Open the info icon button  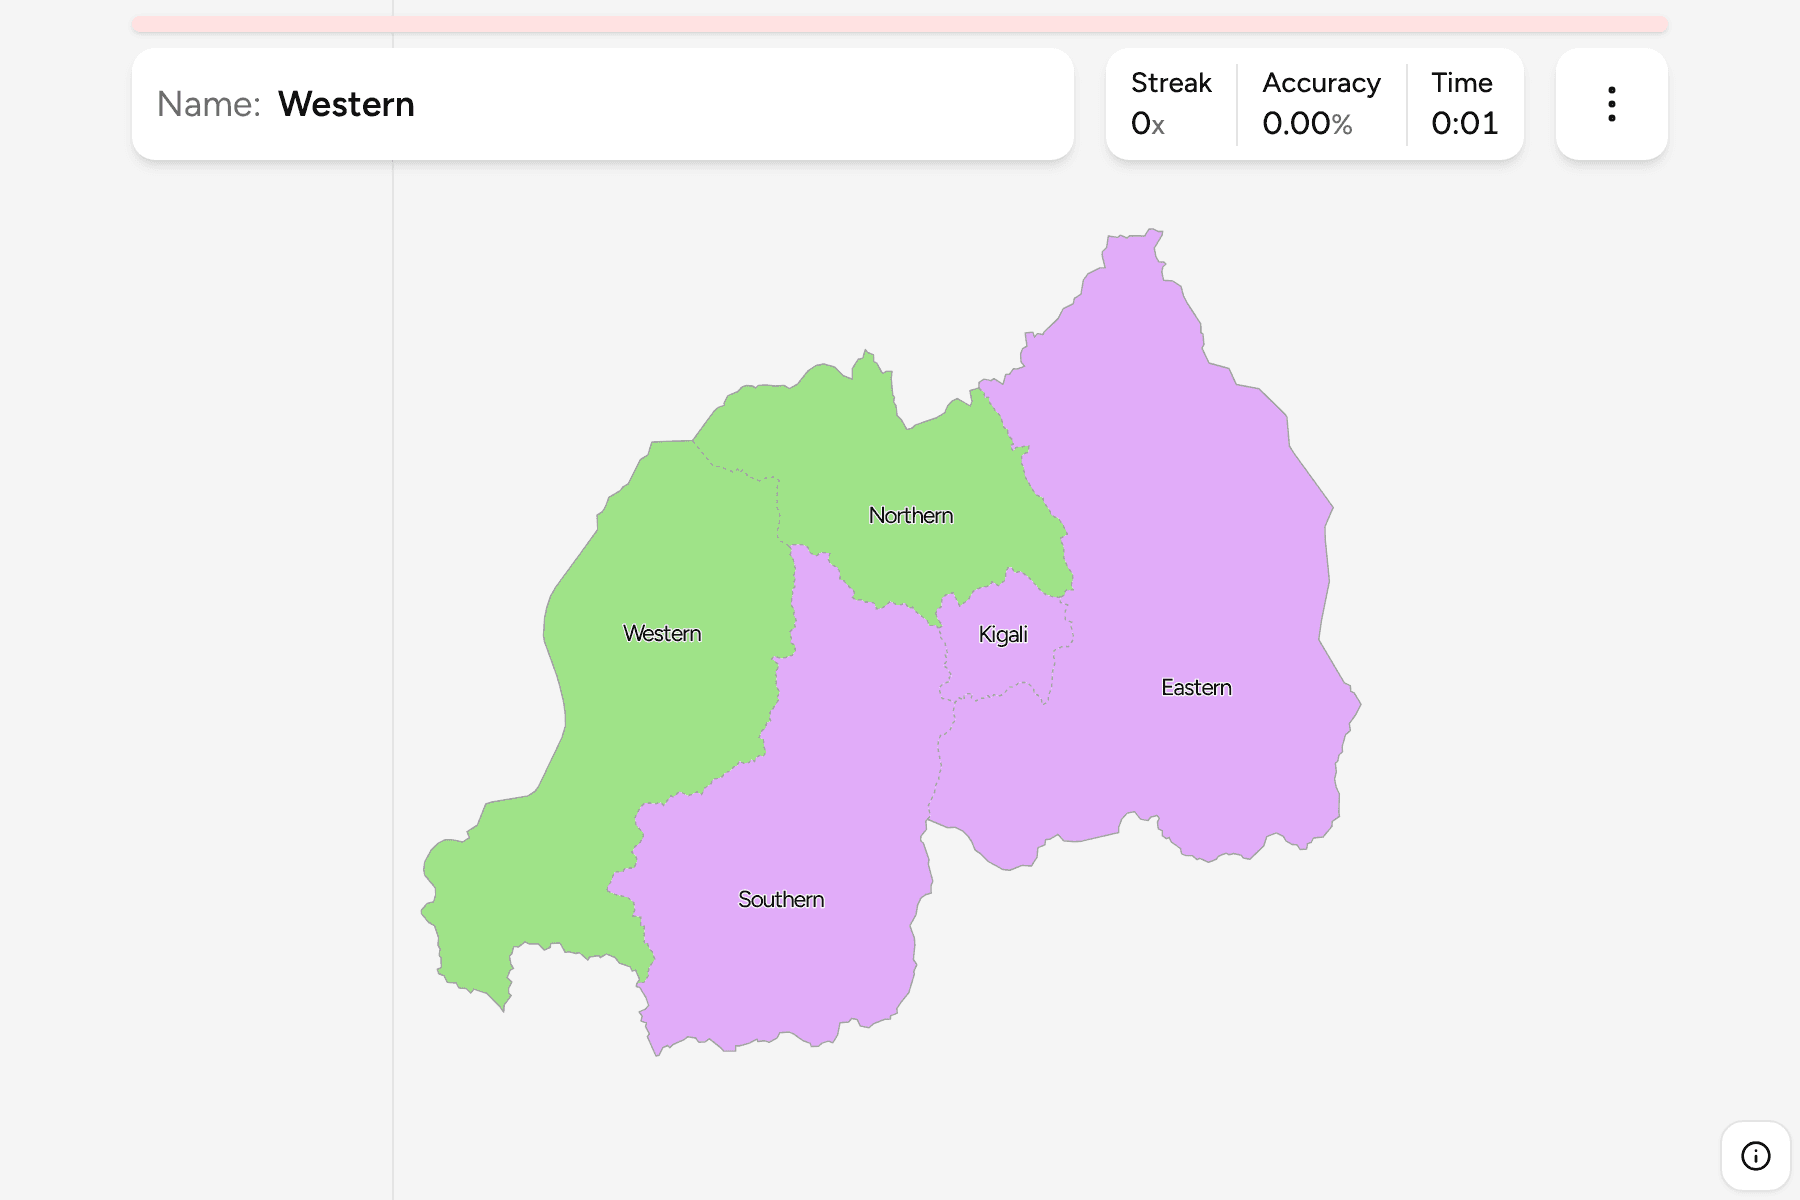1755,1156
